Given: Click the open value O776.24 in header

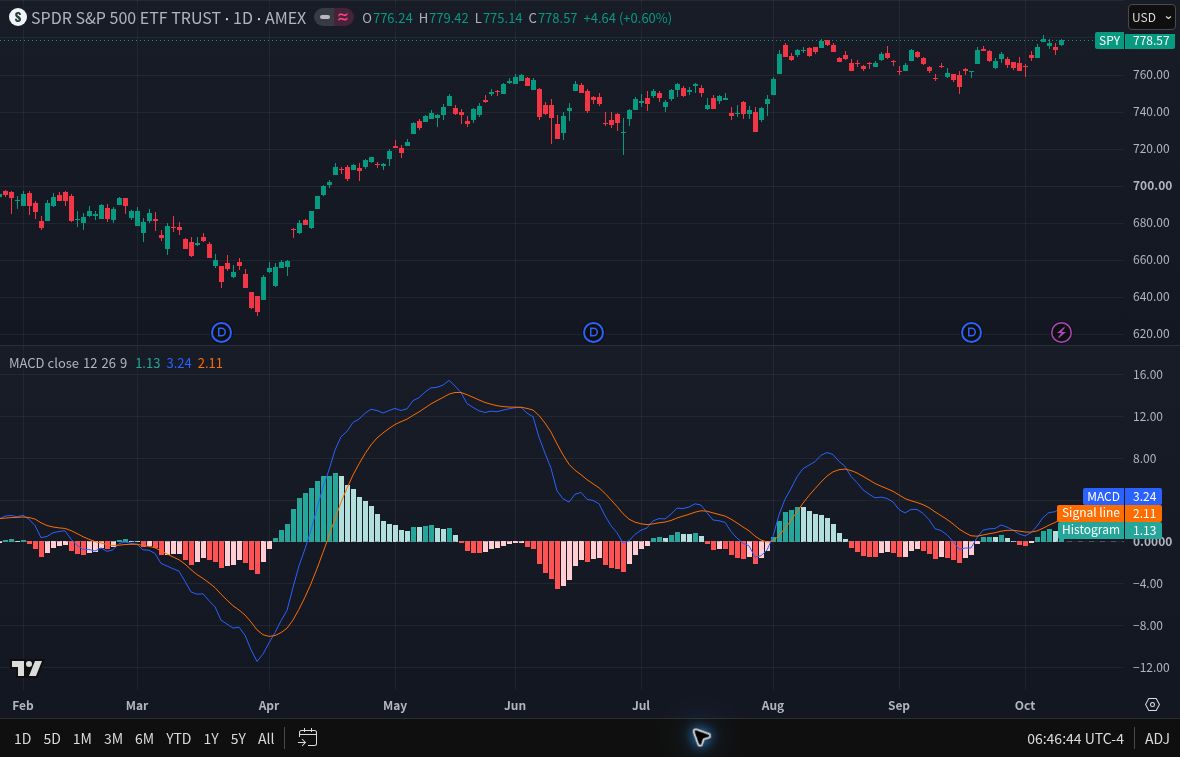Looking at the screenshot, I should (387, 17).
